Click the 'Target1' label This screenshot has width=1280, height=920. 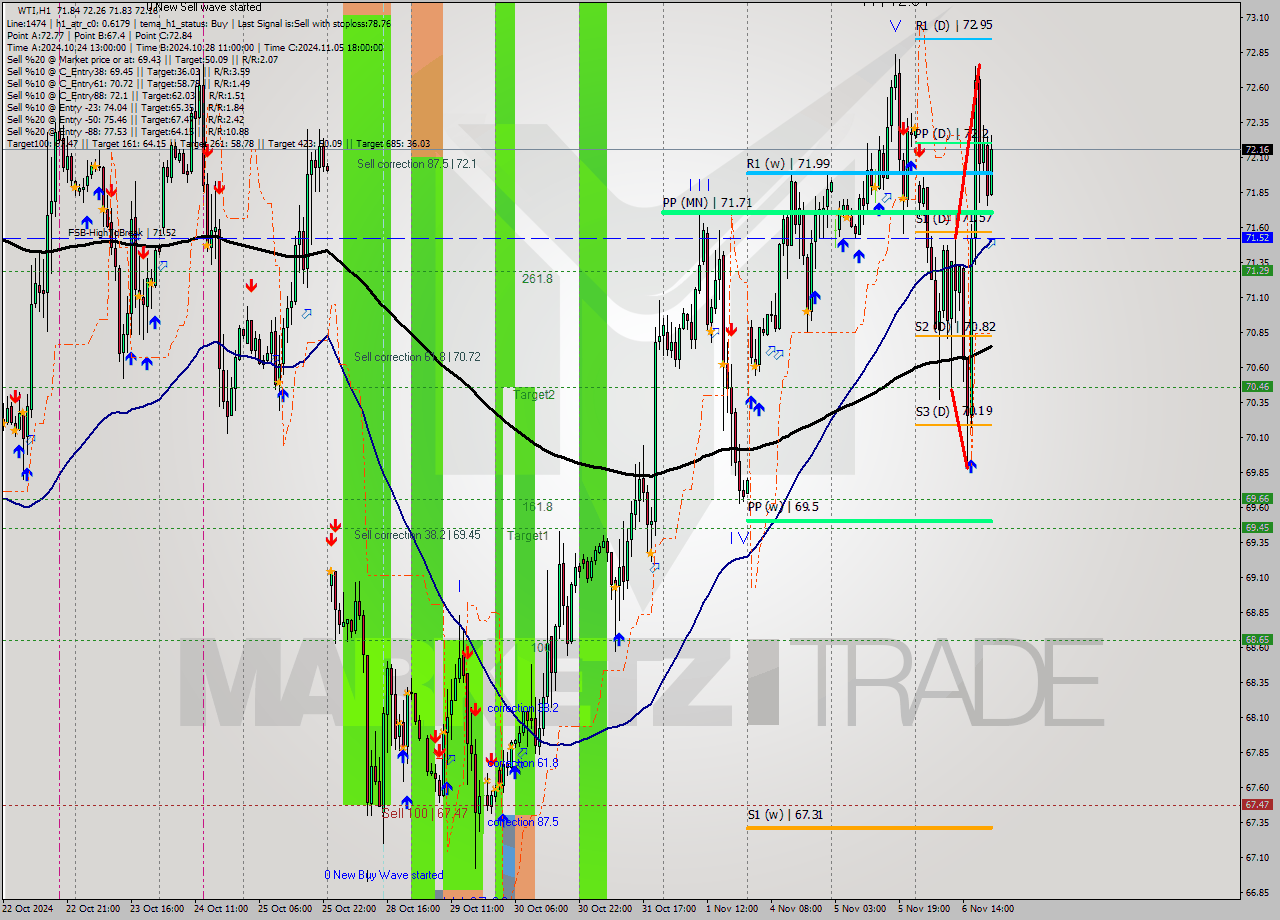pos(528,535)
